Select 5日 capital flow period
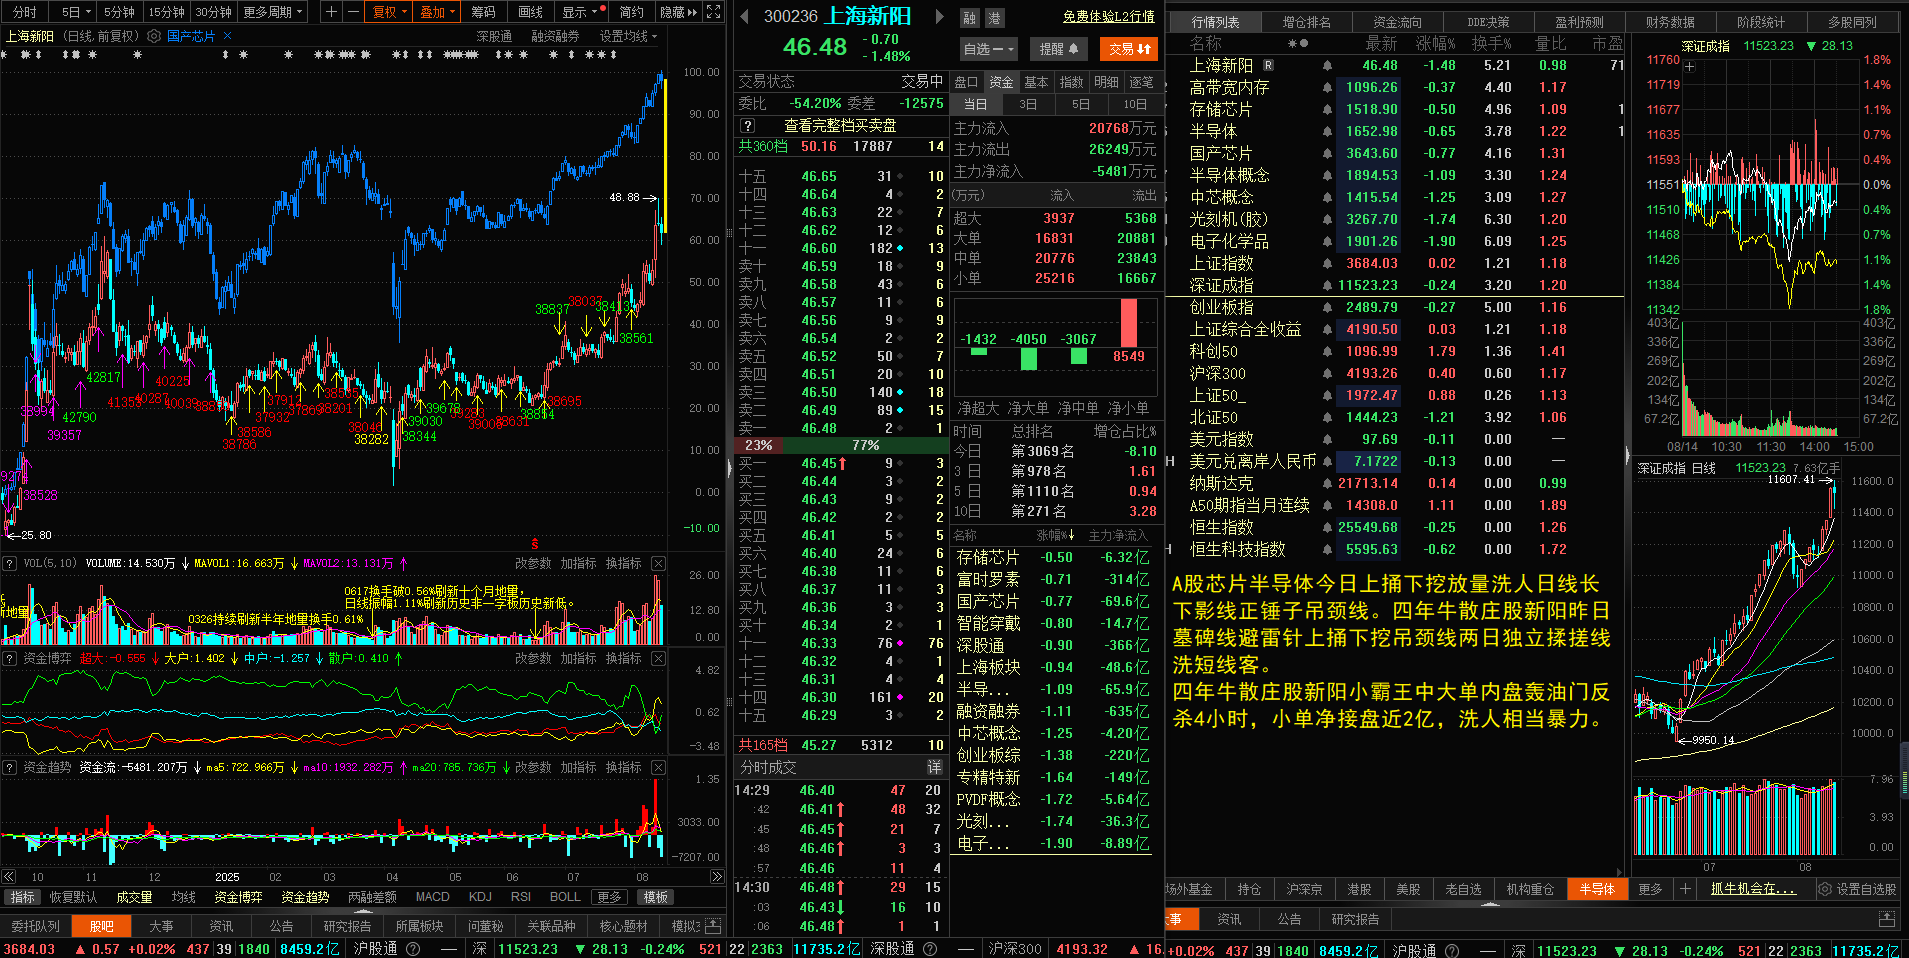The width and height of the screenshot is (1909, 958). [1081, 105]
